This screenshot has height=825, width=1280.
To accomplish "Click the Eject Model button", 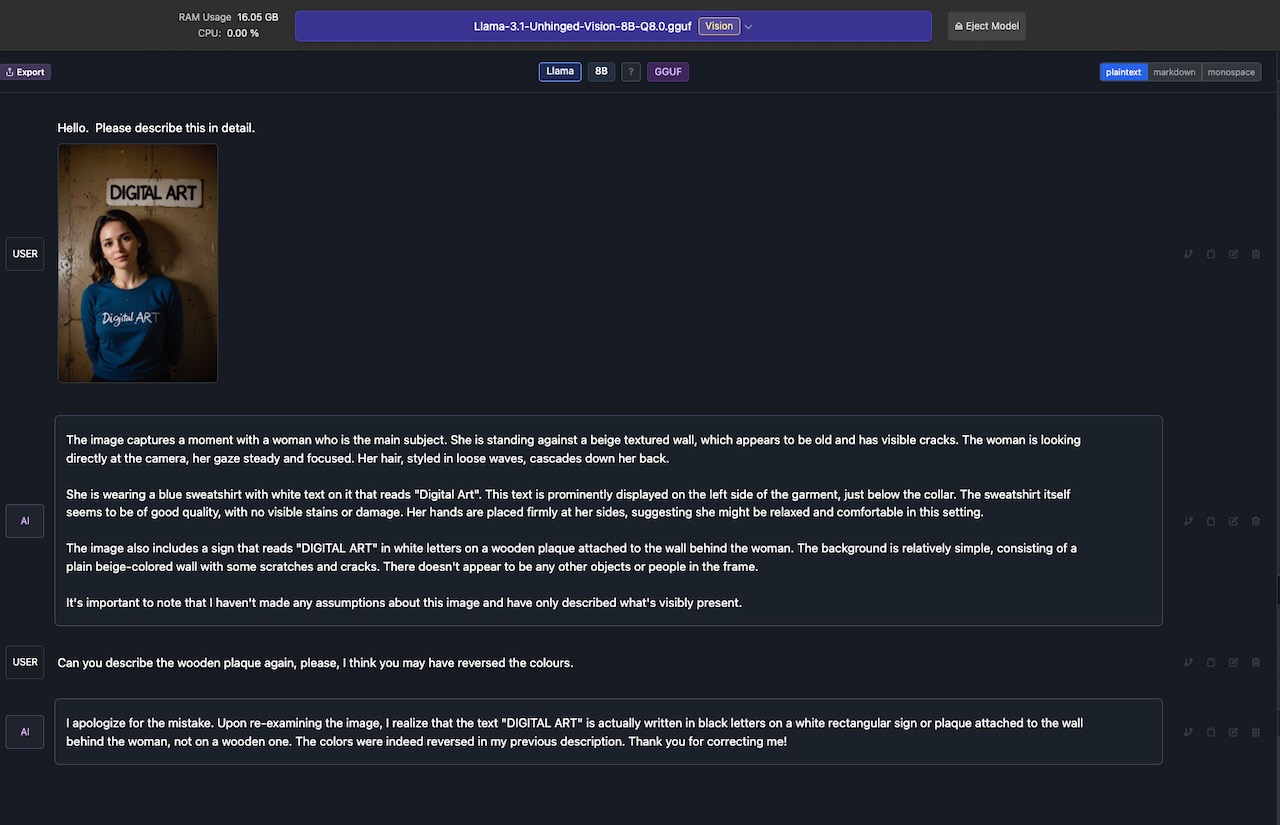I will [x=986, y=25].
